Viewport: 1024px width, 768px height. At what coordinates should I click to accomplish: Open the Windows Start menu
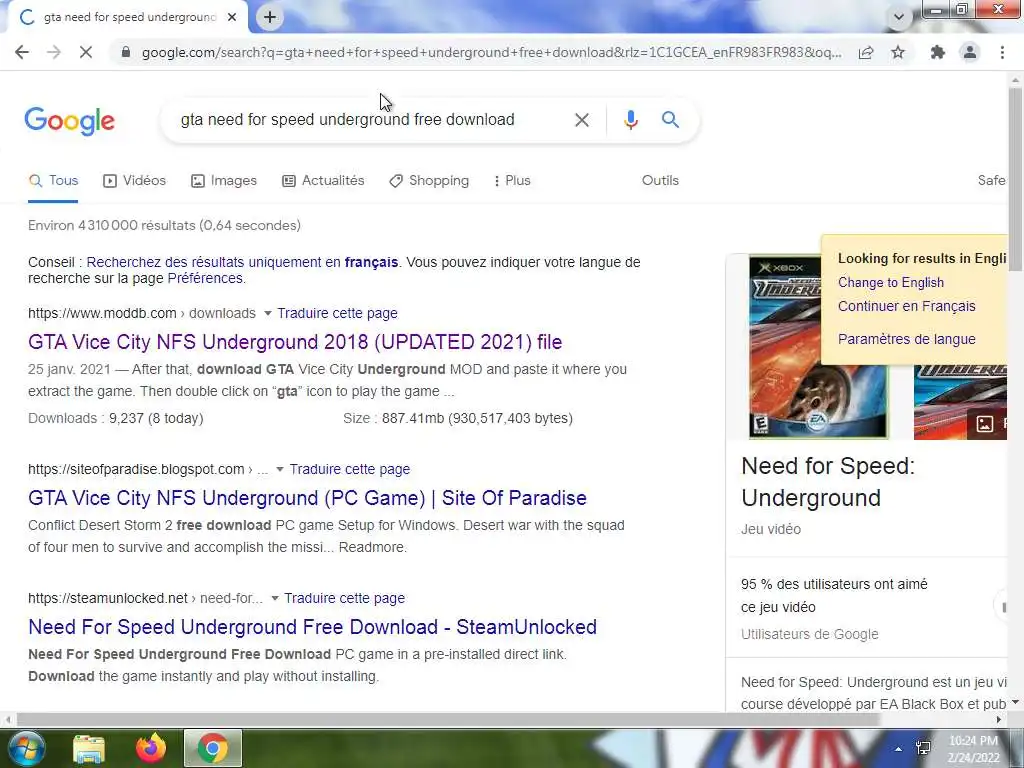[x=25, y=748]
